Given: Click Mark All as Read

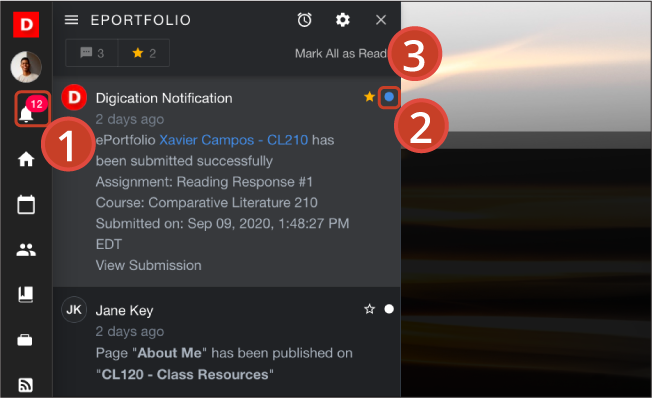Looking at the screenshot, I should [341, 53].
